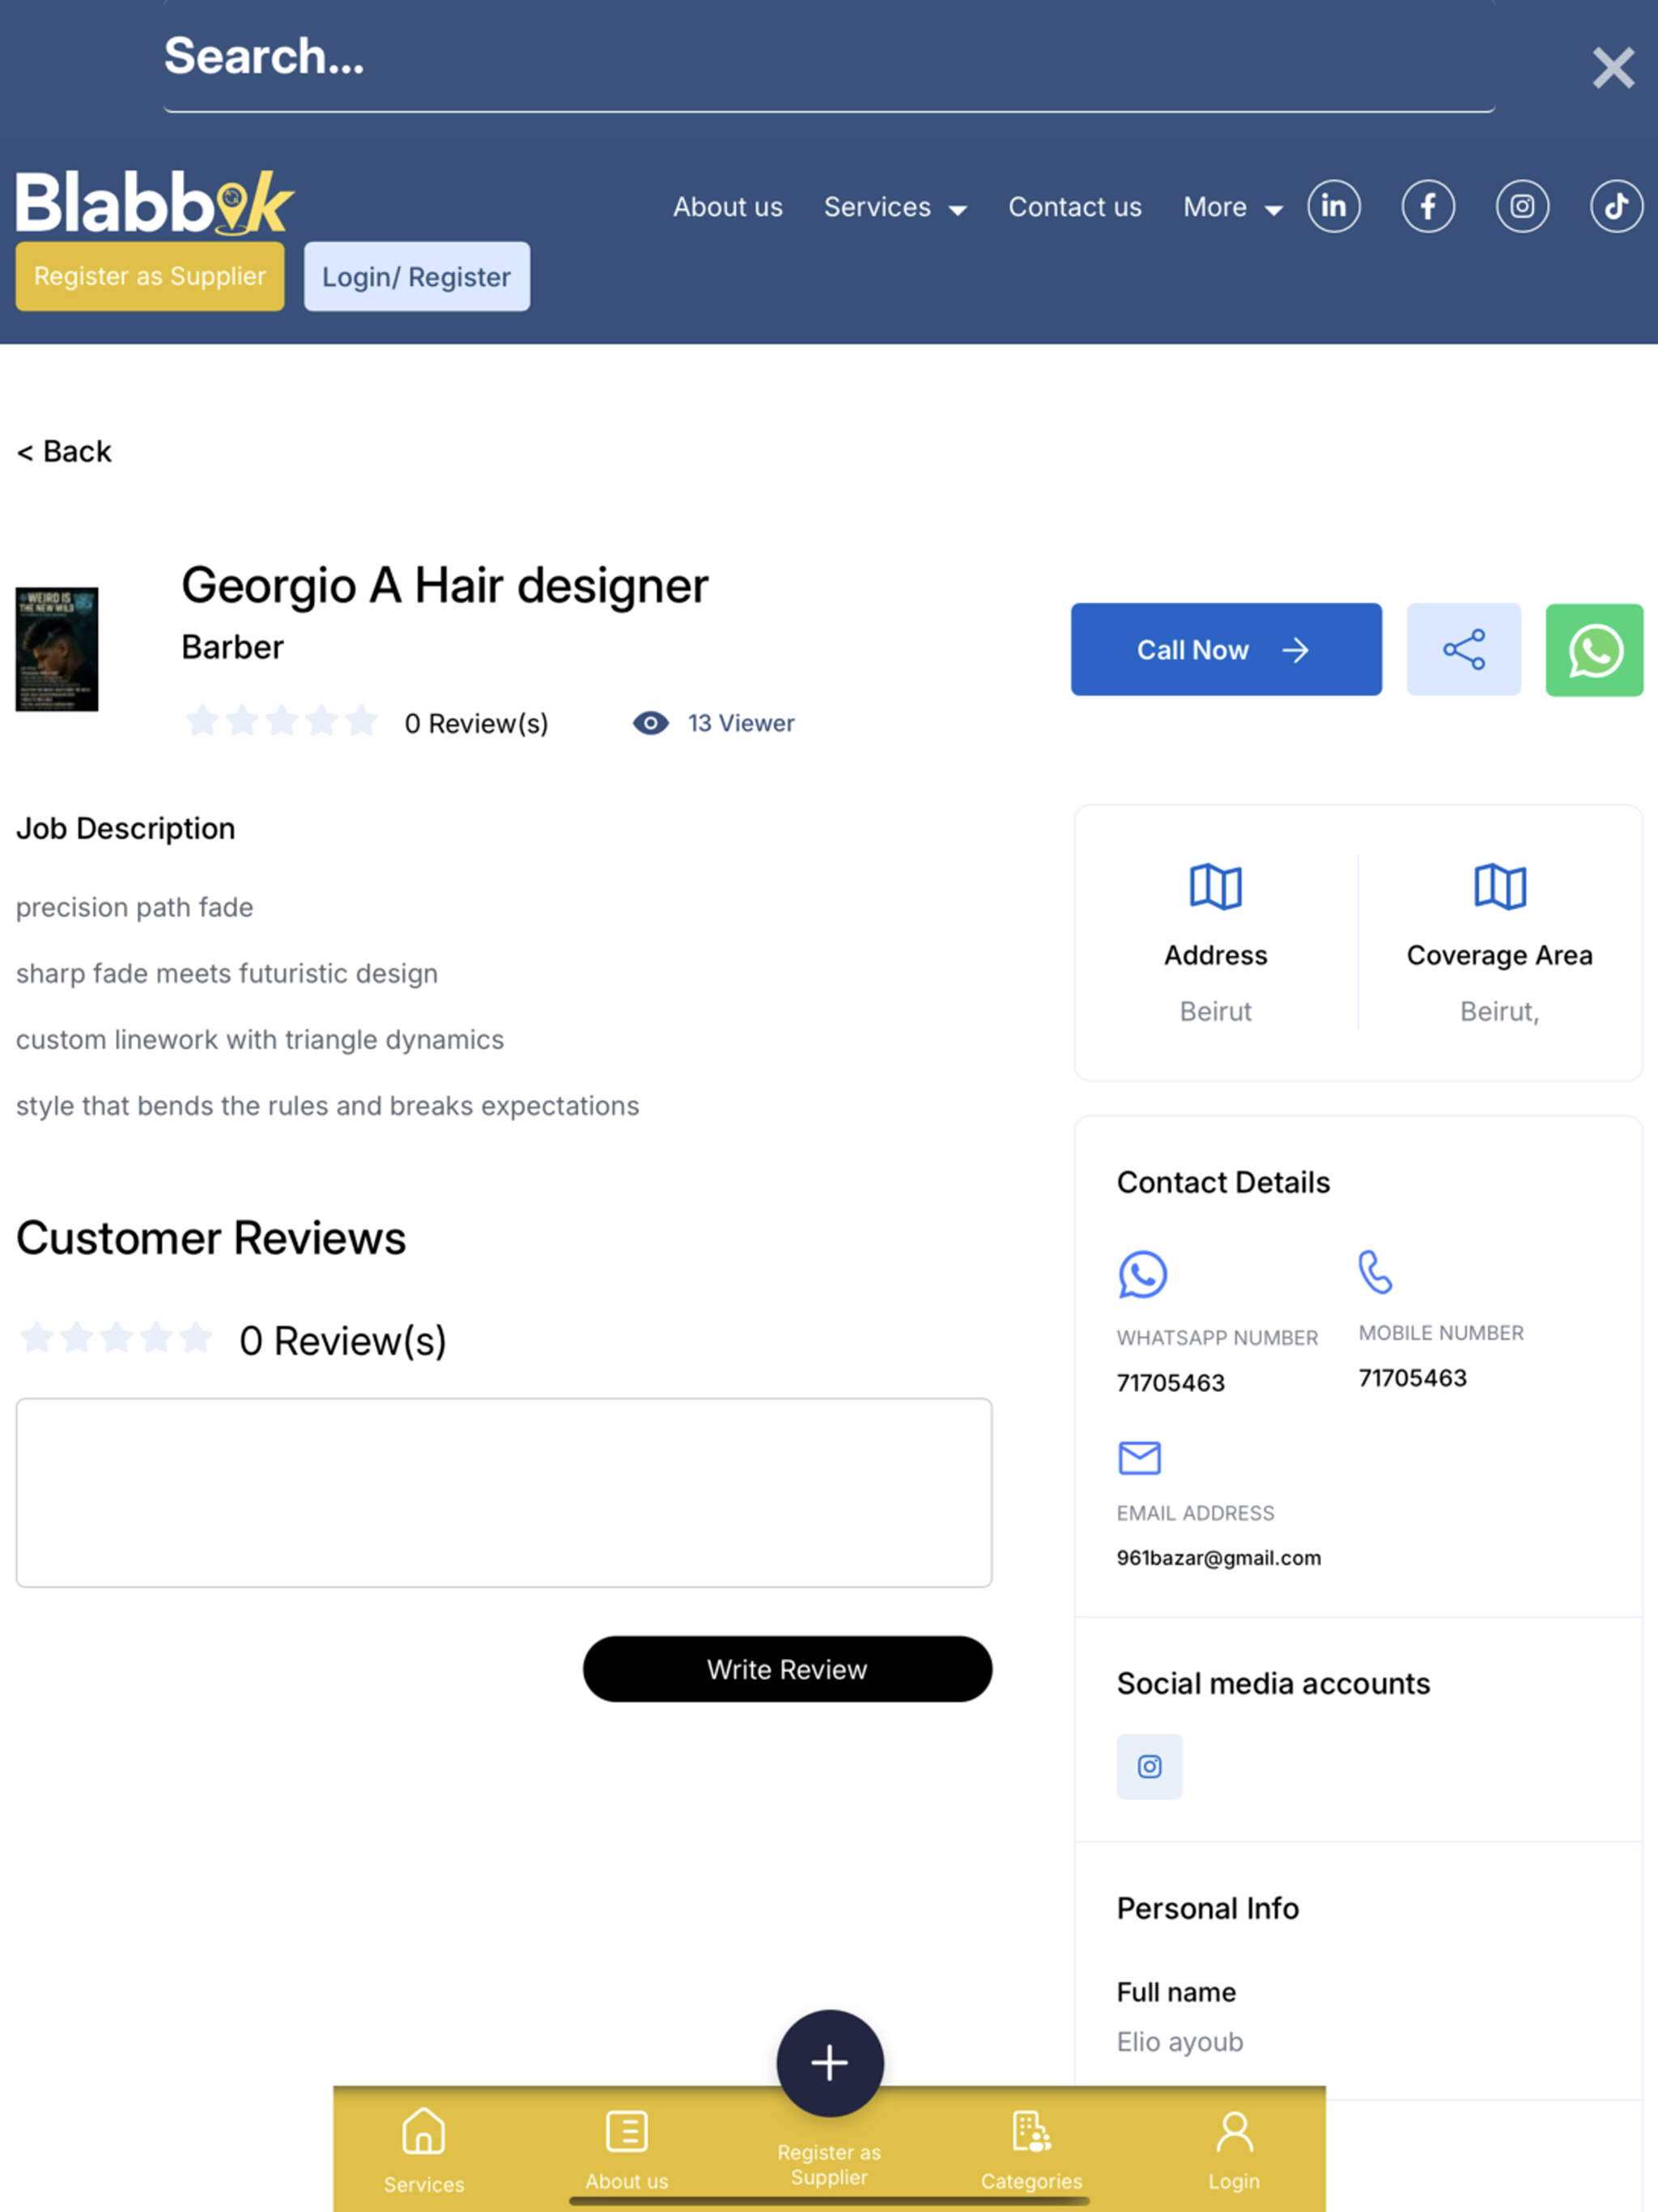Click the Address map icon

[1215, 886]
